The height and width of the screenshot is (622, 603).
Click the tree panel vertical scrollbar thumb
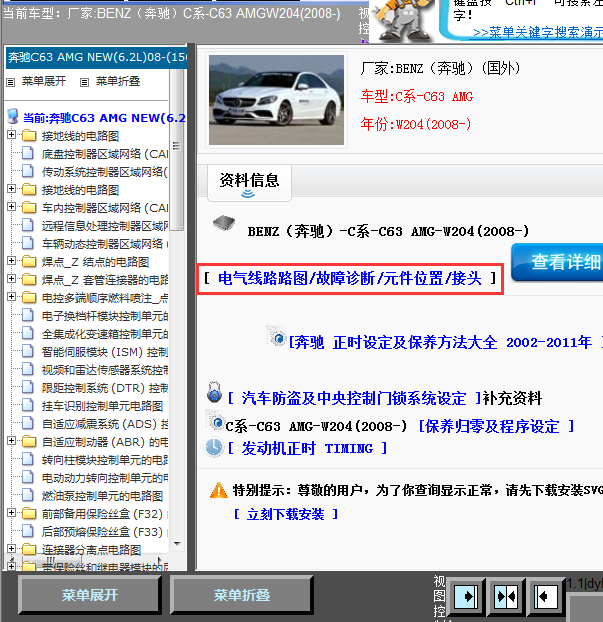click(177, 150)
